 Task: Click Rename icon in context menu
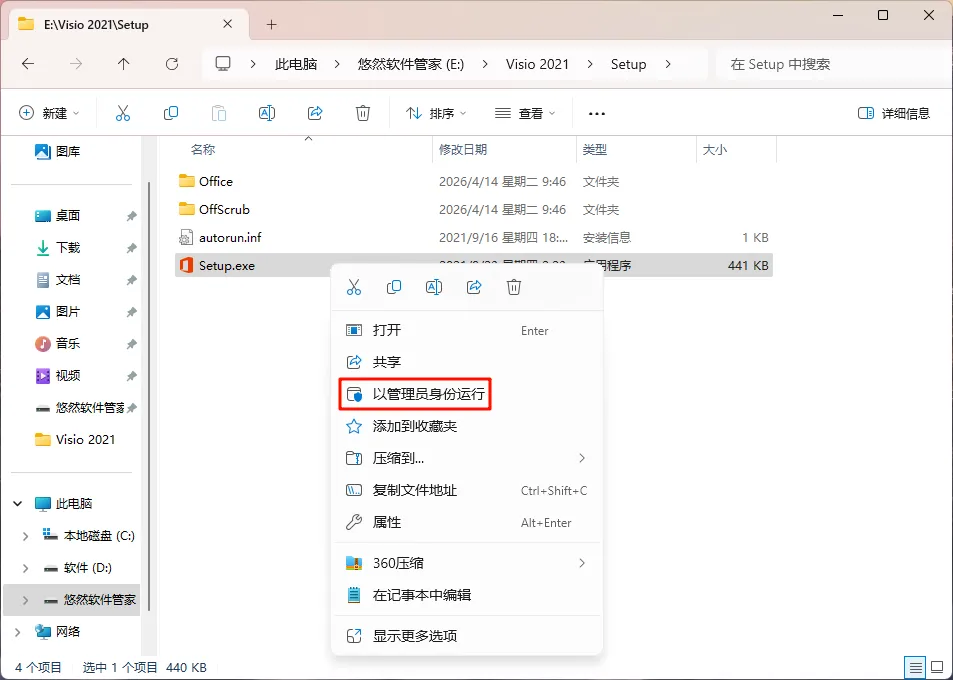[x=434, y=287]
